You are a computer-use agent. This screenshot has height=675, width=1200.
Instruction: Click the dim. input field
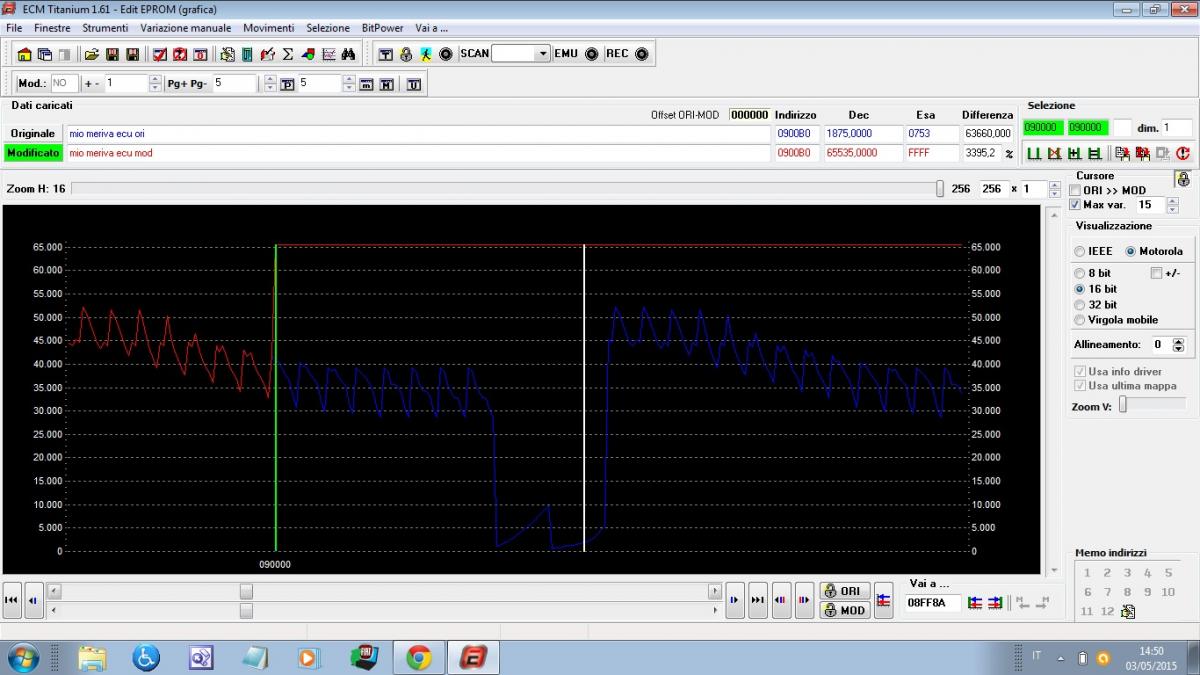pyautogui.click(x=1176, y=127)
